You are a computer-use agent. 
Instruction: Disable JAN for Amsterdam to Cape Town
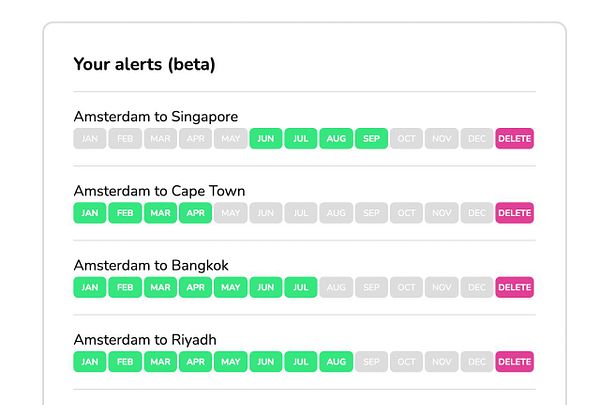90,213
